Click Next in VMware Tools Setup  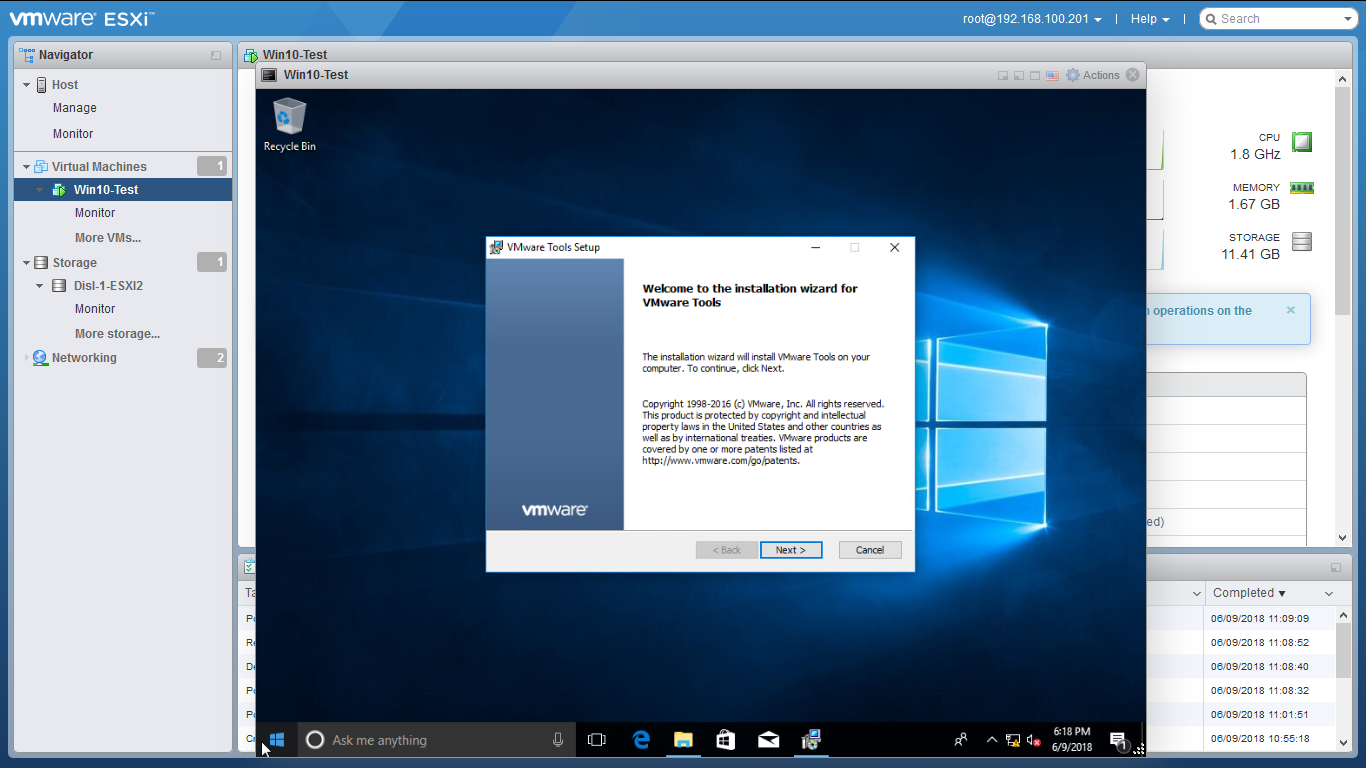tap(790, 550)
